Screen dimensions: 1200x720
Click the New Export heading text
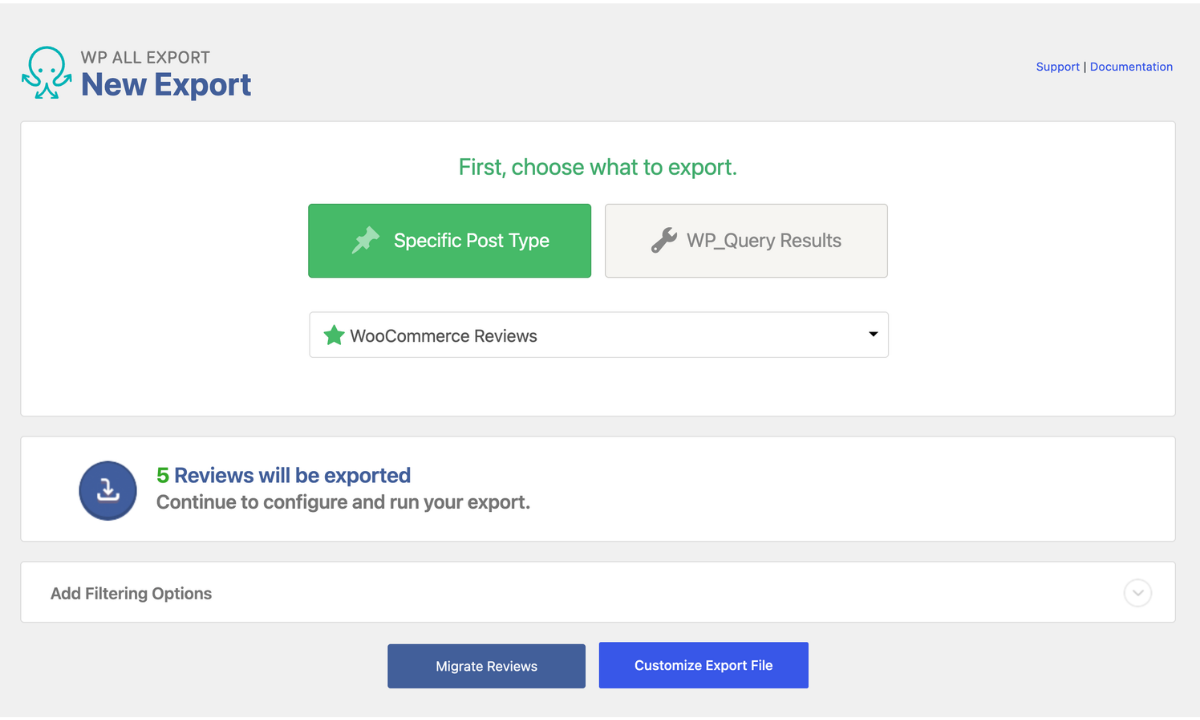(x=166, y=85)
